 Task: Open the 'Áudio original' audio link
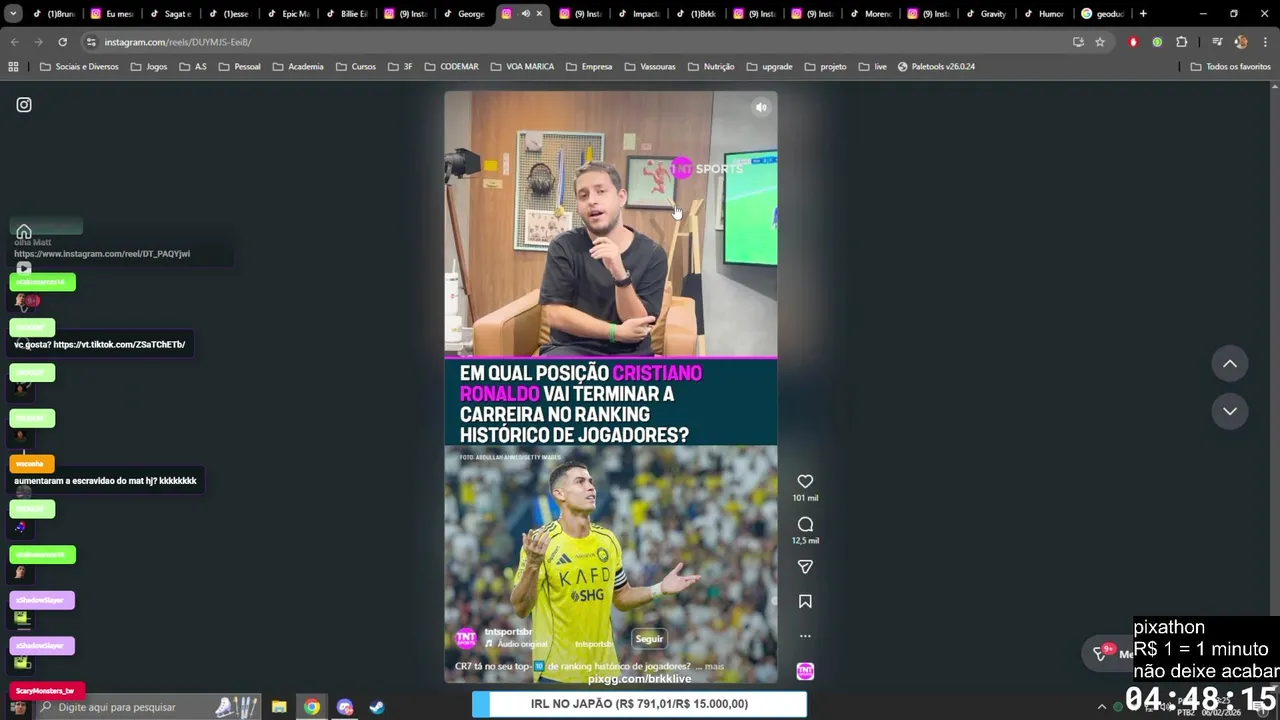pos(522,644)
